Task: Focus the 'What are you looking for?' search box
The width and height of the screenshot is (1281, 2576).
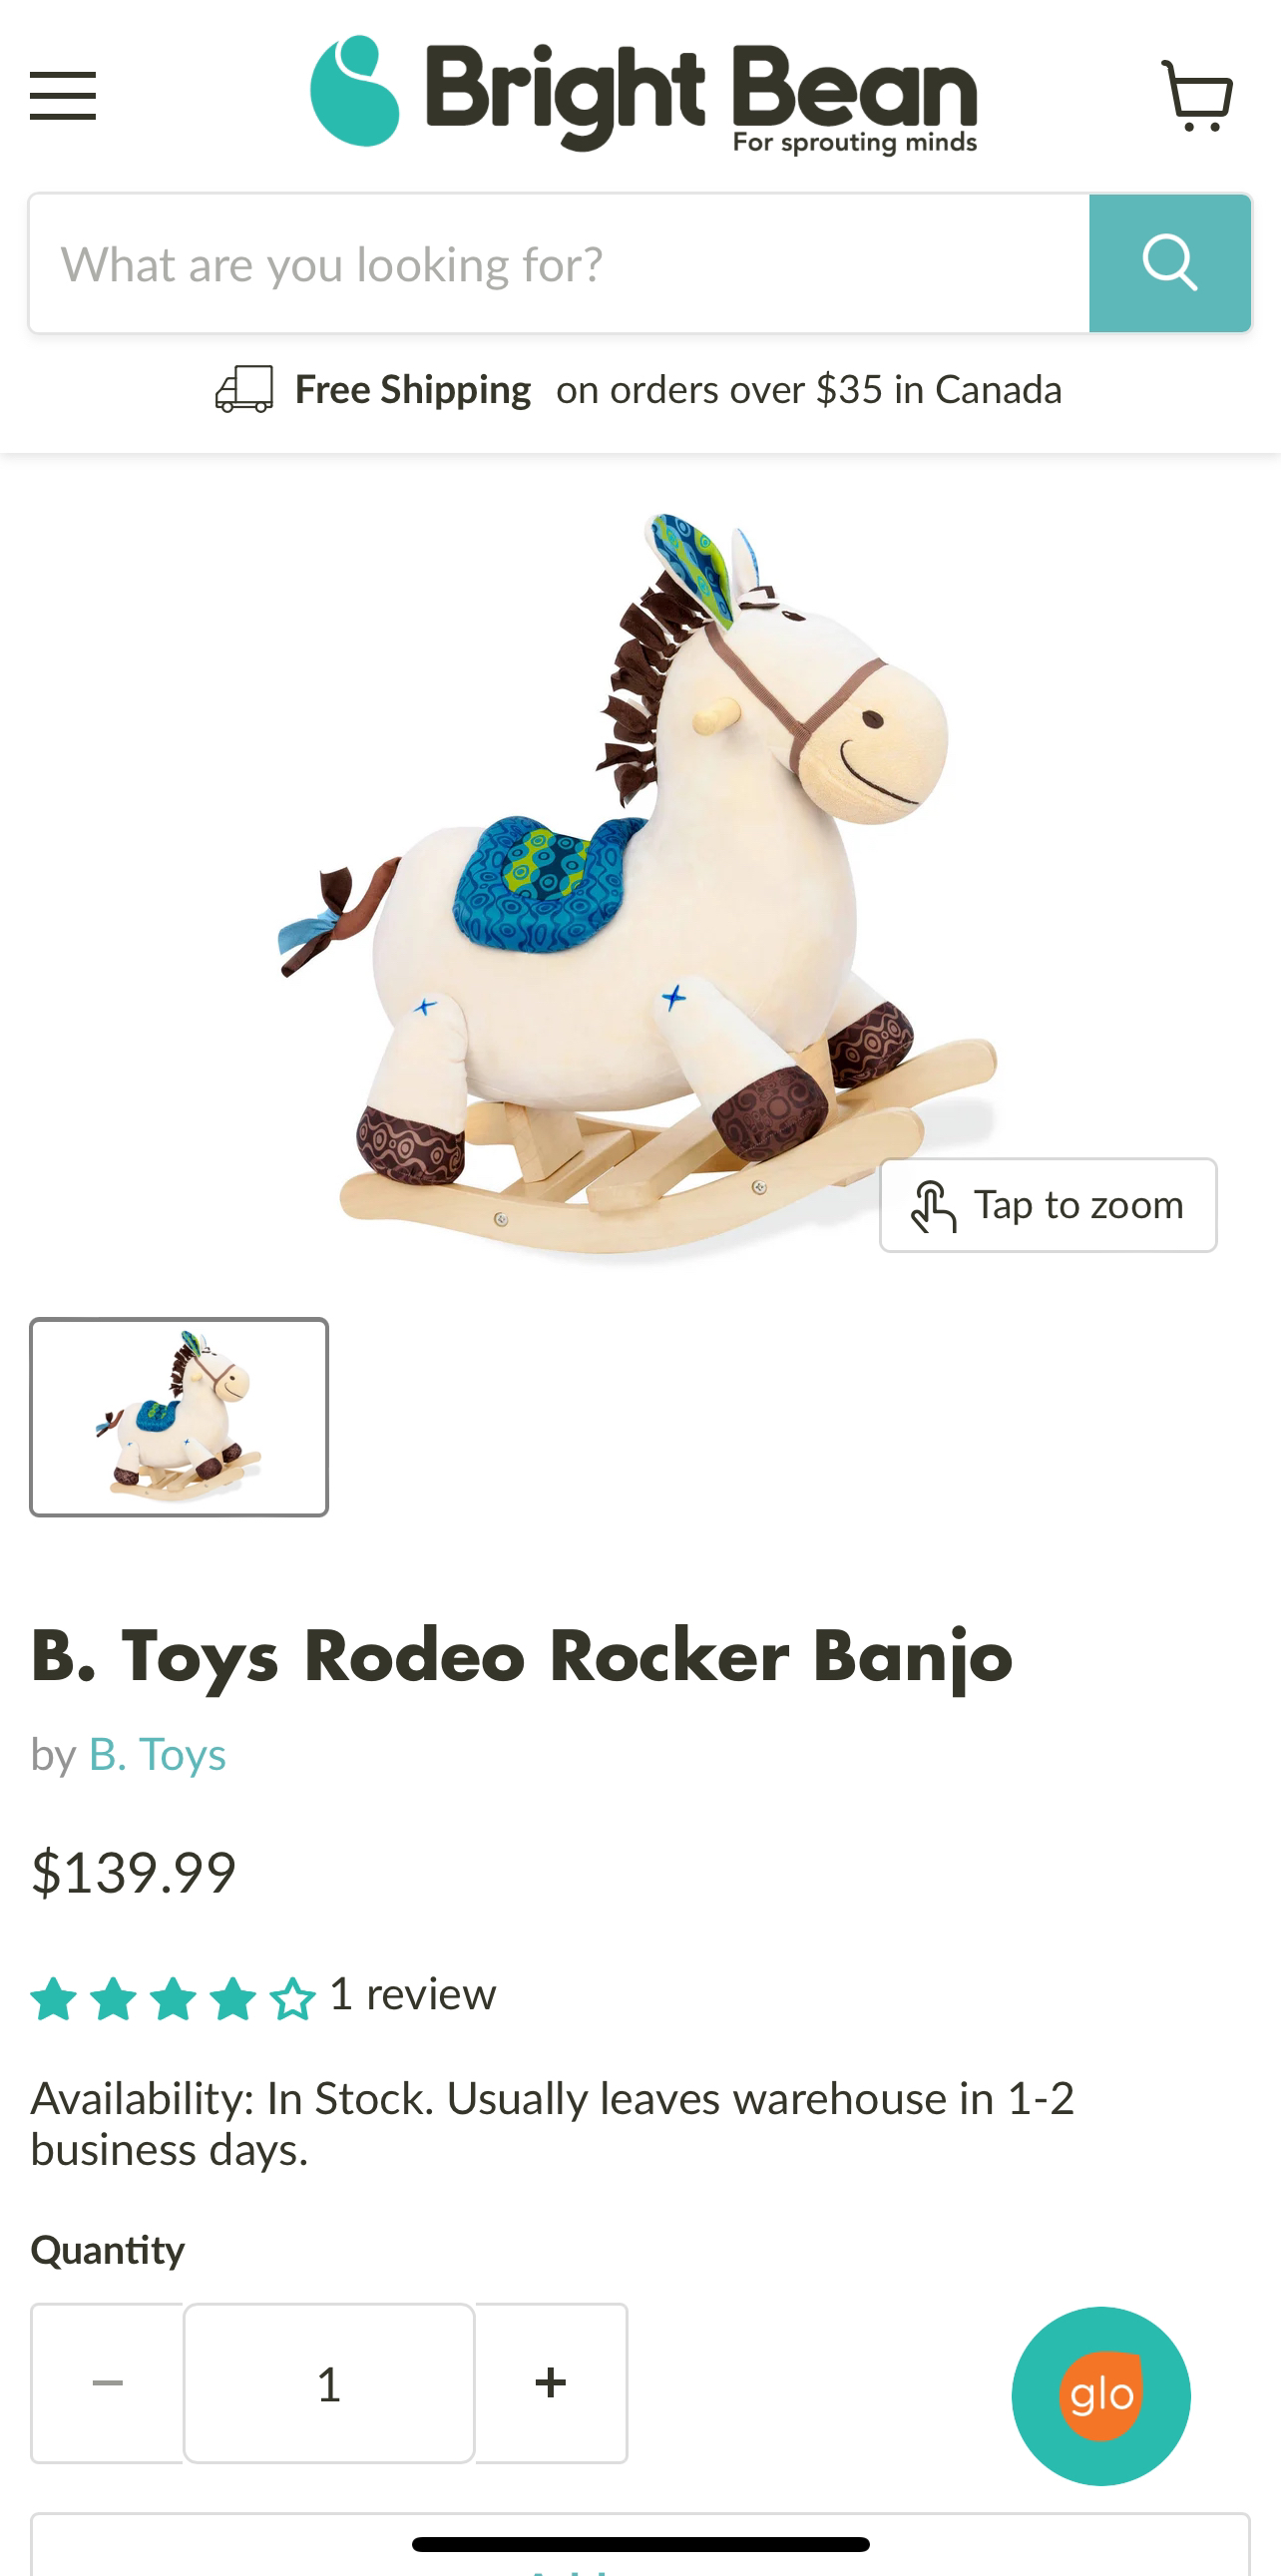Action: 560,263
